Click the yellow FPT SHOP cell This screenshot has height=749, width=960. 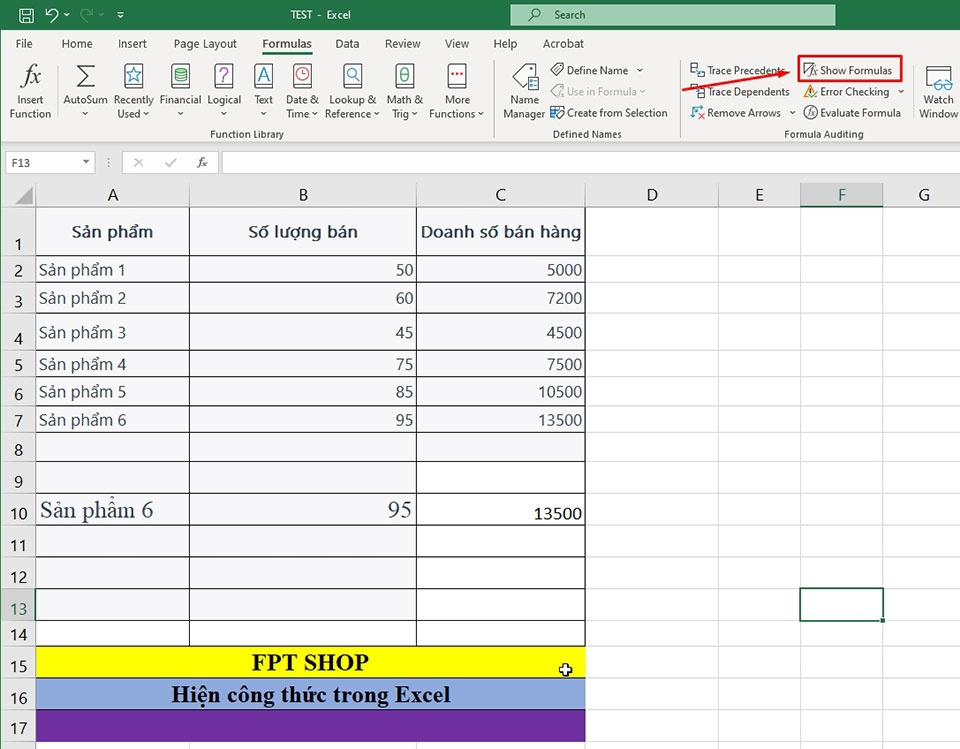310,662
